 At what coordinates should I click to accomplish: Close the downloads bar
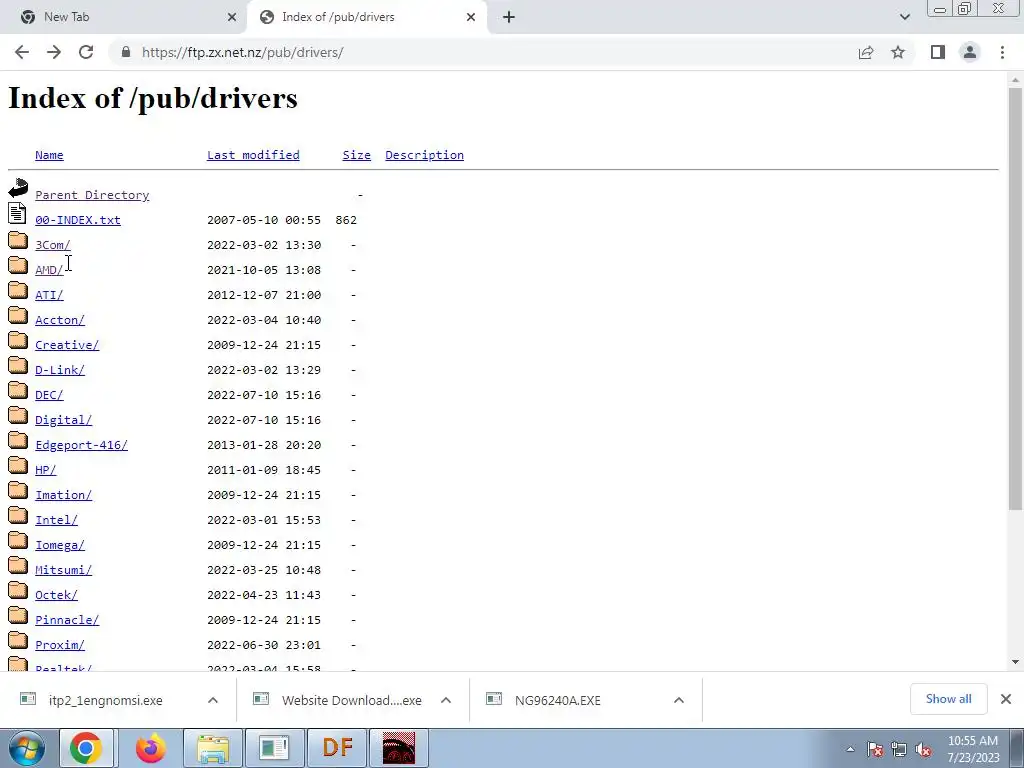(1006, 699)
